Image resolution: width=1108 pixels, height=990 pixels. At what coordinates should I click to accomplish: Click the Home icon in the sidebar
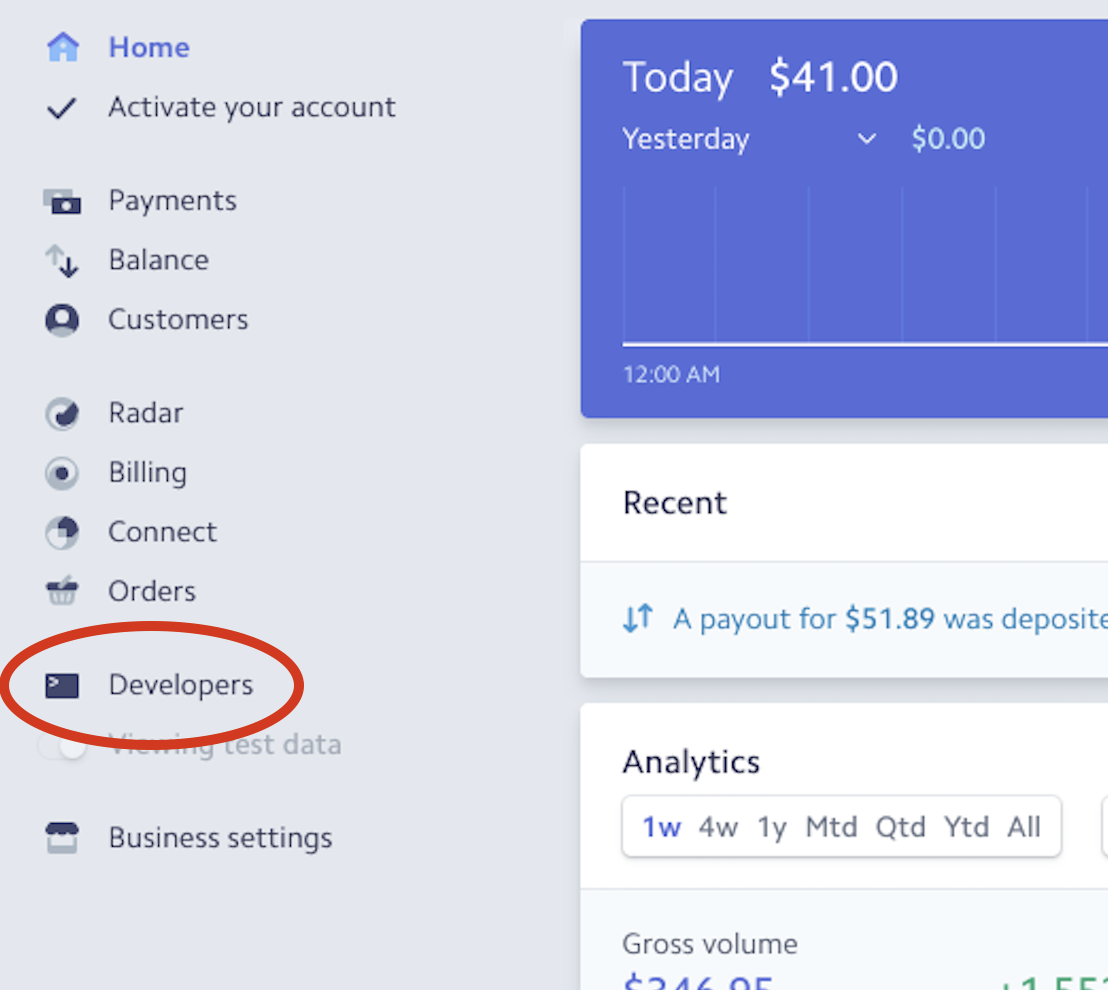62,46
